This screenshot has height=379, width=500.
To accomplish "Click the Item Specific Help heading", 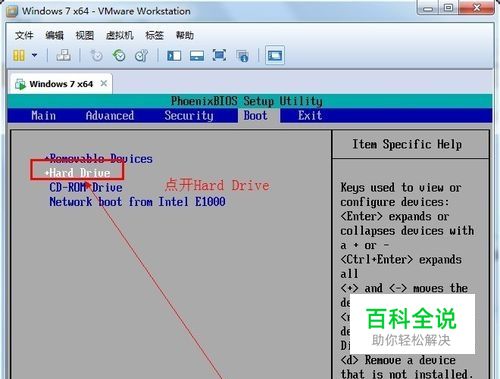I will 407,144.
